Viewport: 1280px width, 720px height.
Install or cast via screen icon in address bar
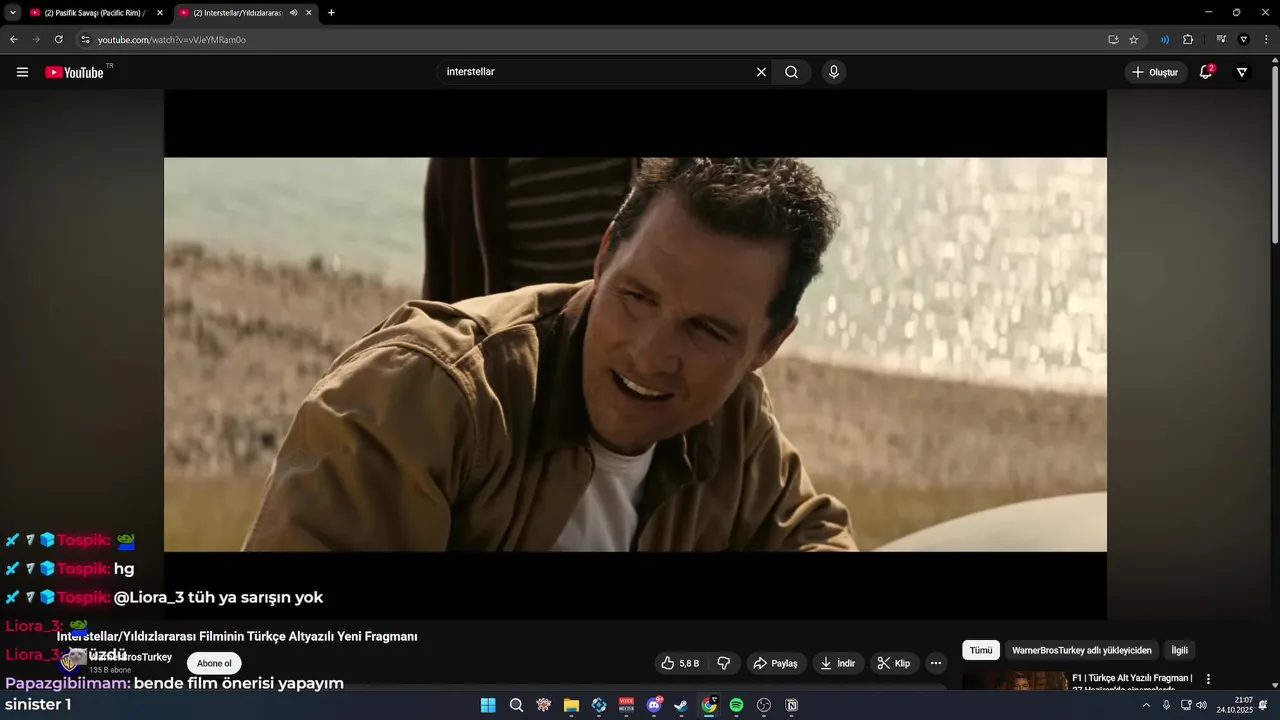click(x=1113, y=39)
